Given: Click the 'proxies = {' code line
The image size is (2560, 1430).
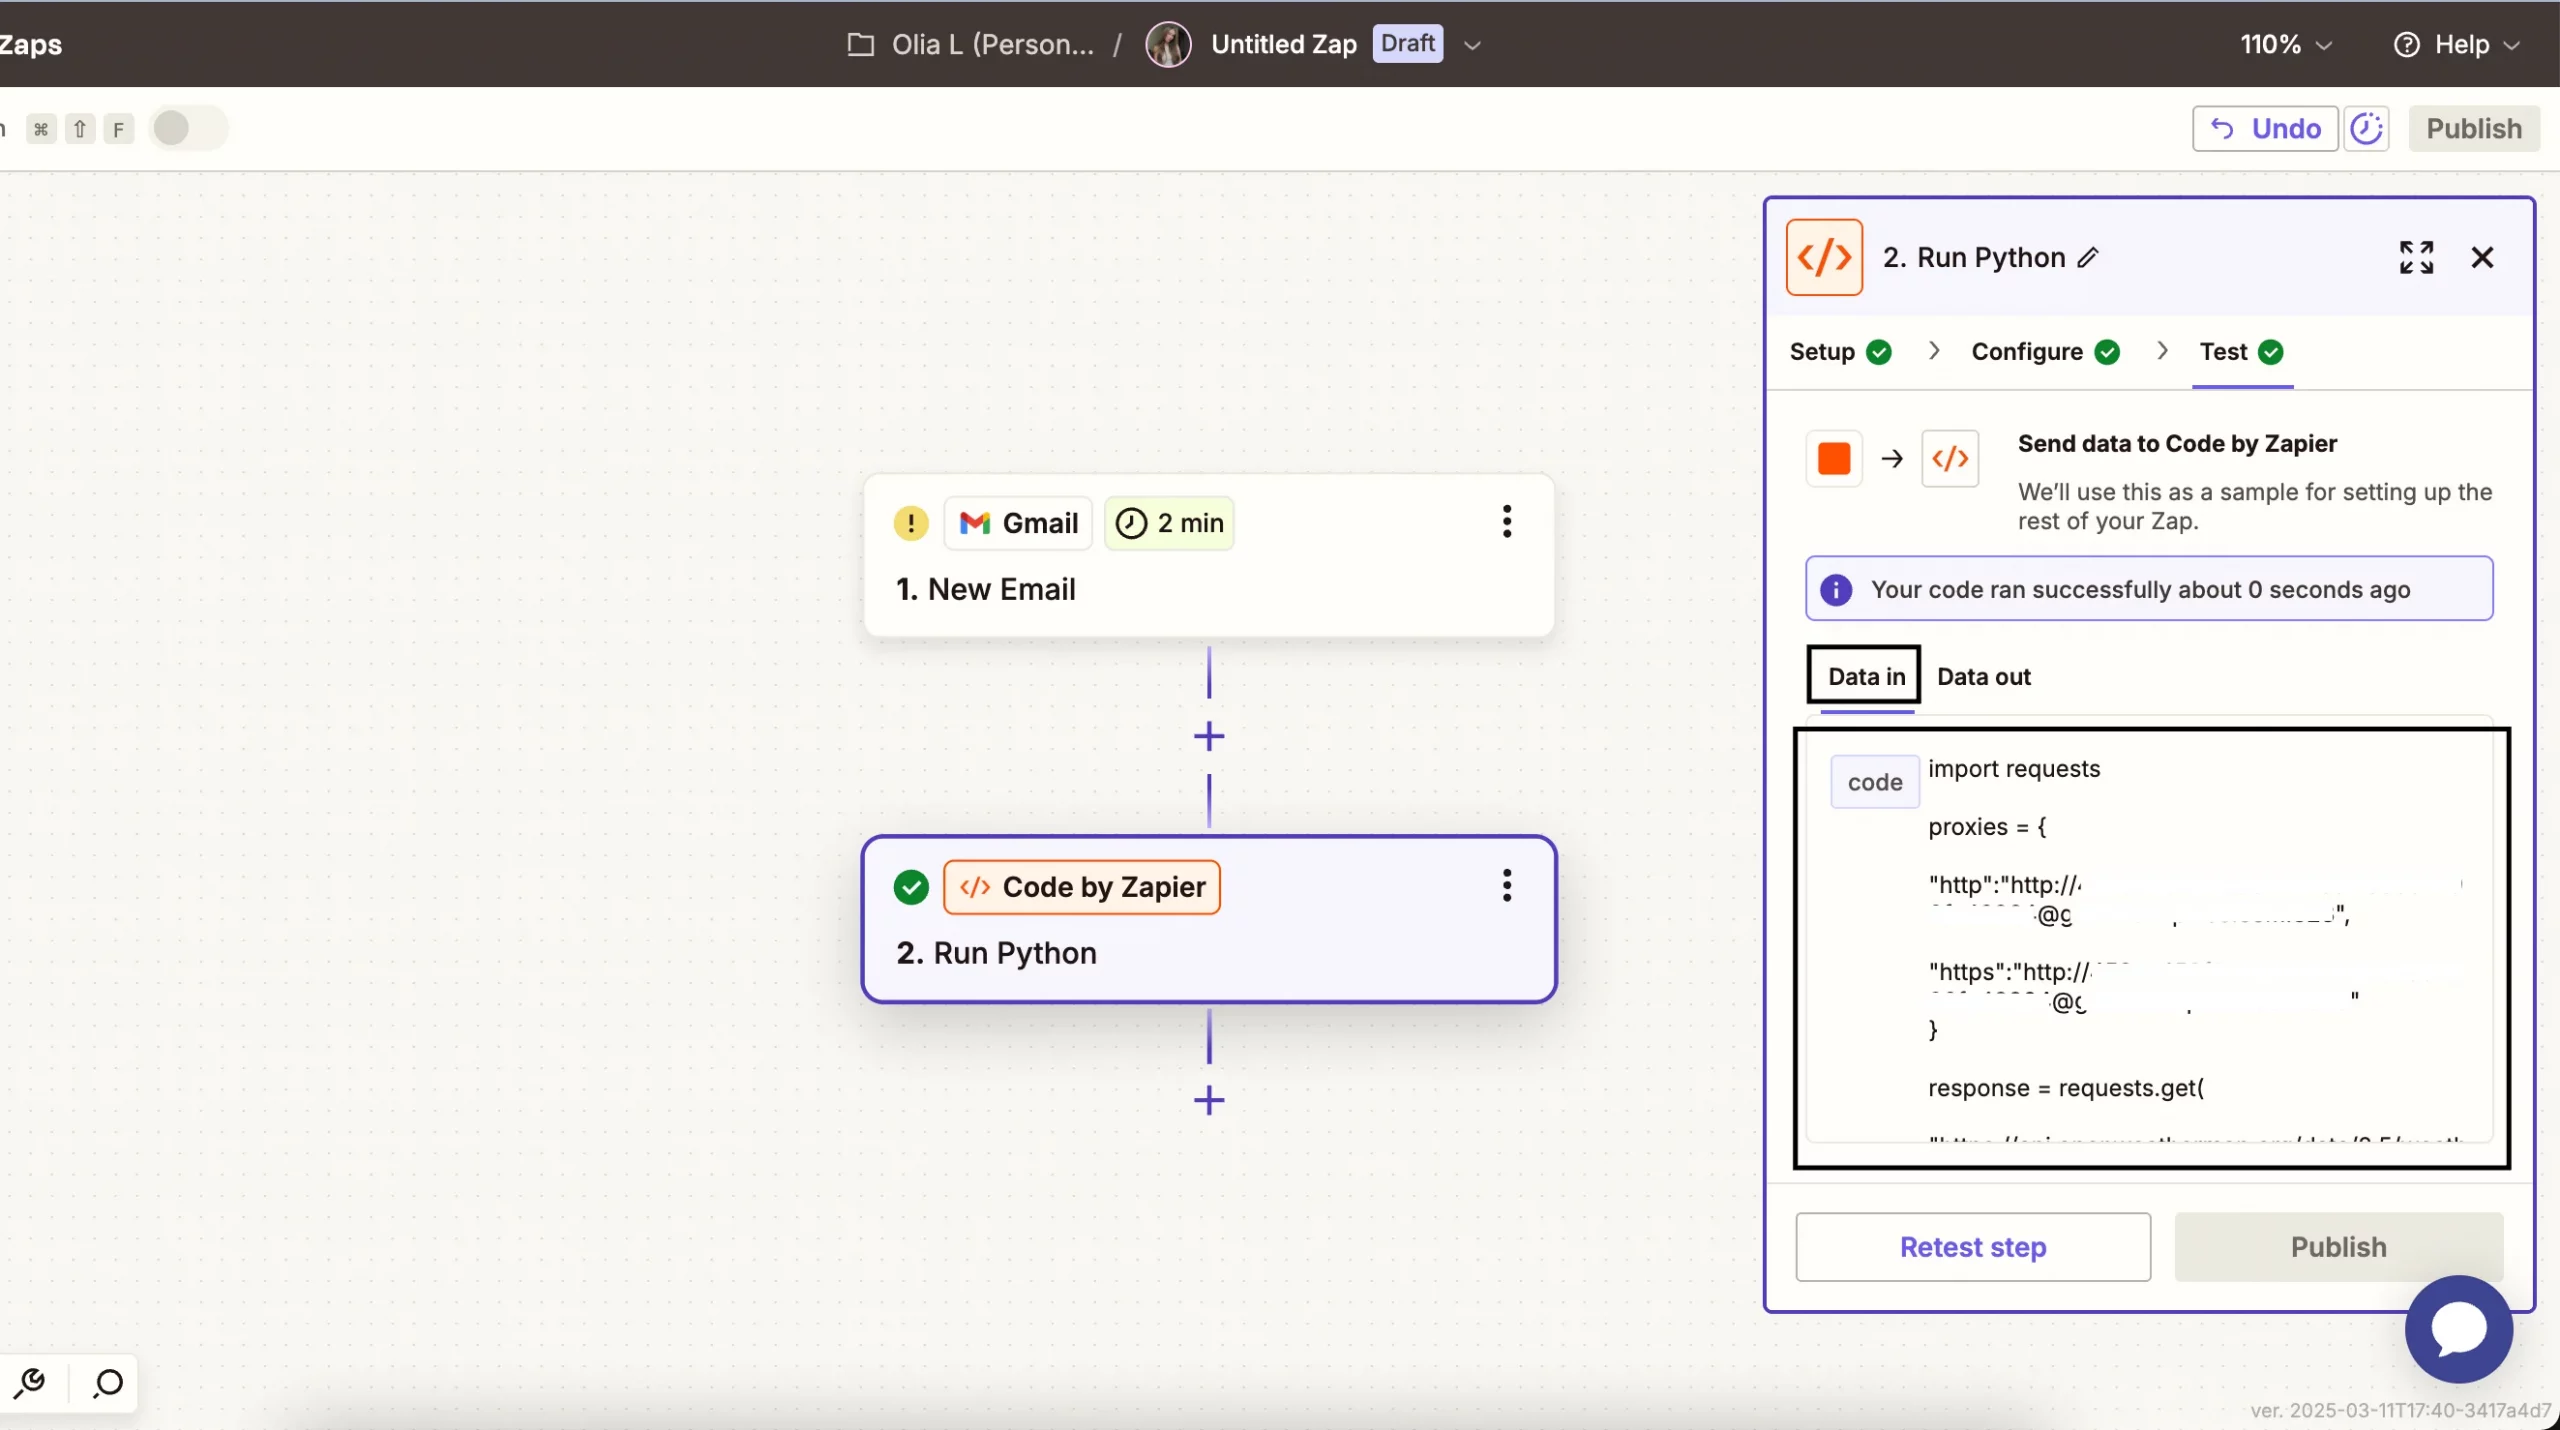Looking at the screenshot, I should 1986,826.
